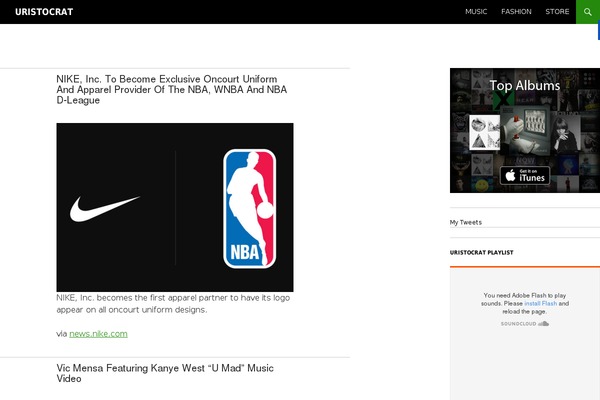Open the Top Albums banner

tap(525, 130)
